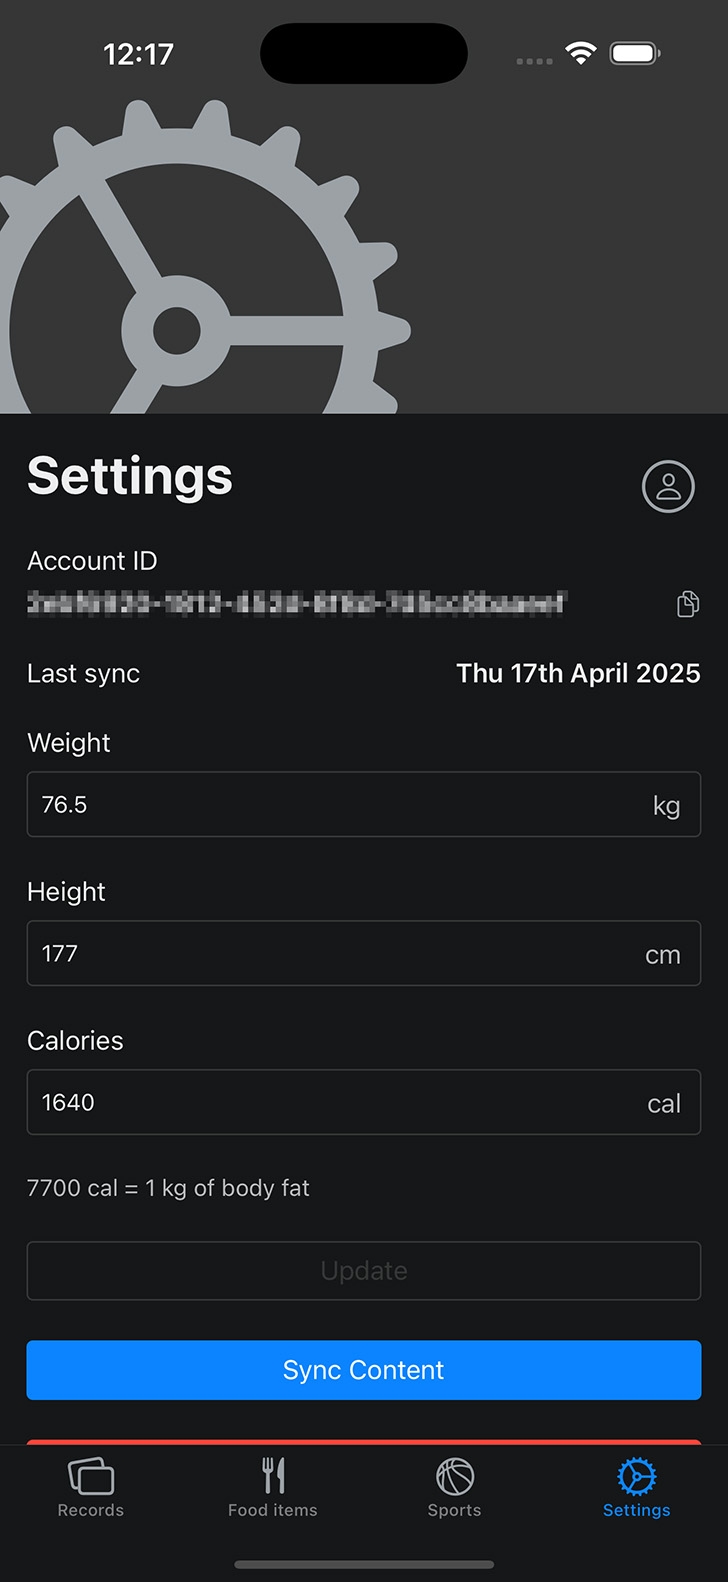Screen dimensions: 728x1582
Task: Tap the Last sync date text
Action: pyautogui.click(x=578, y=674)
